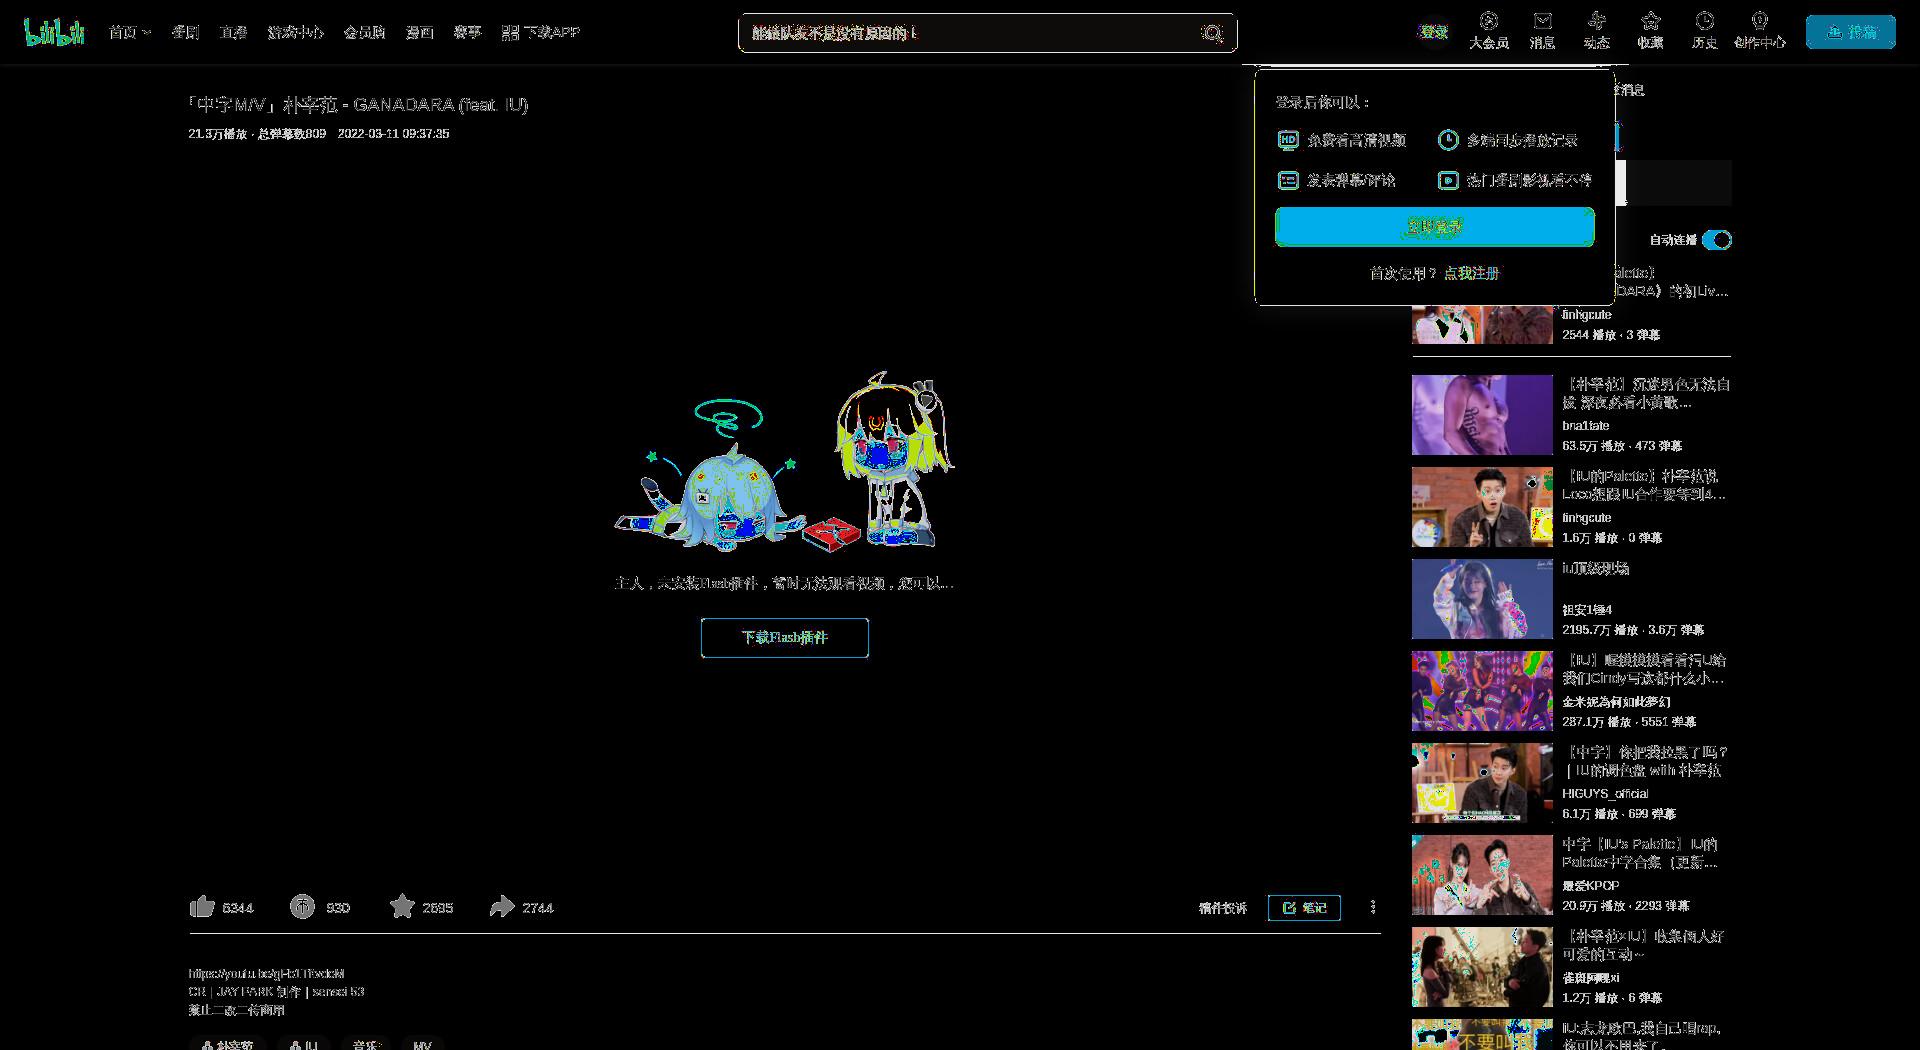Click uploader name bra1tate

tap(1586, 426)
